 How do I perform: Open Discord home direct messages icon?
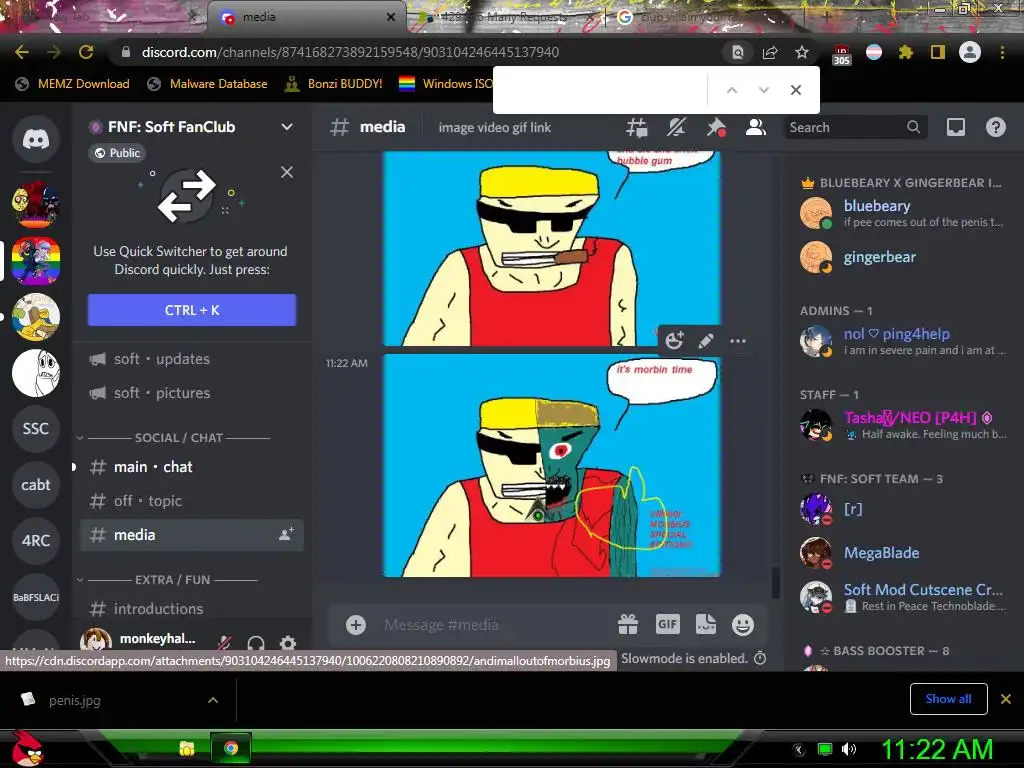coord(36,139)
